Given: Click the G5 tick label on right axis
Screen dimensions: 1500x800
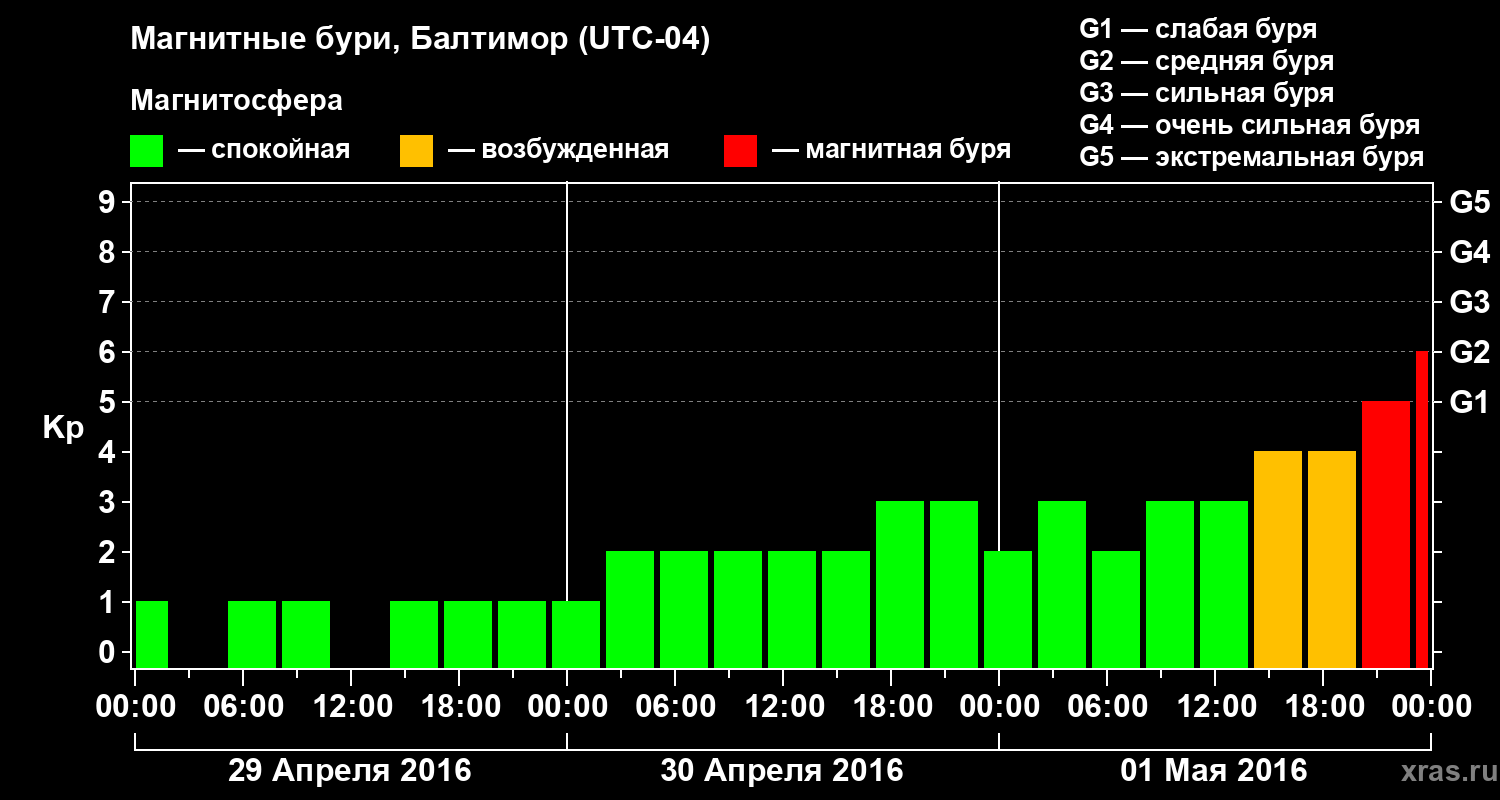Looking at the screenshot, I should [x=1470, y=202].
